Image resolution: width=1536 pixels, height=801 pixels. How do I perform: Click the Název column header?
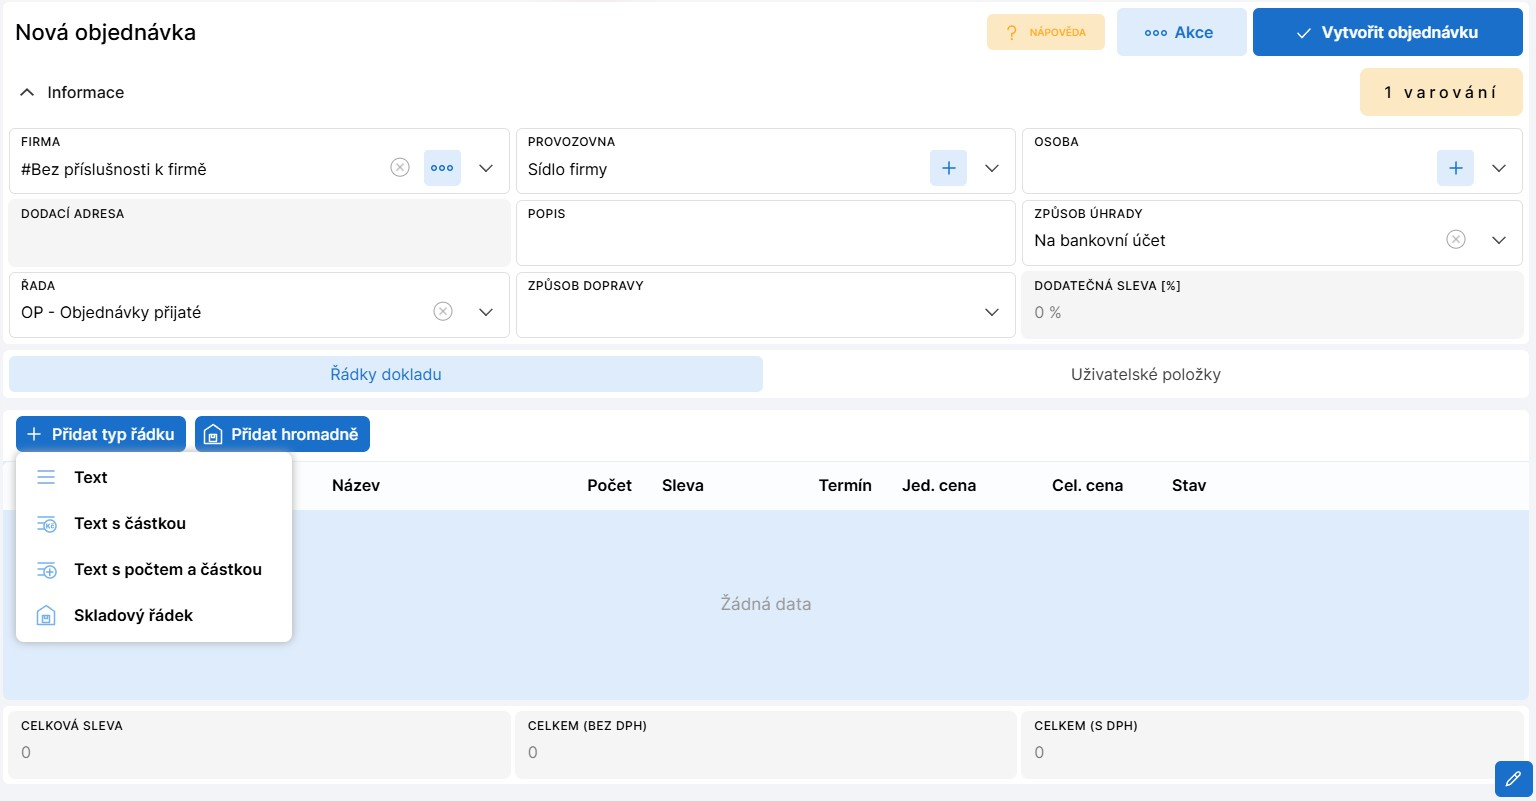(356, 485)
